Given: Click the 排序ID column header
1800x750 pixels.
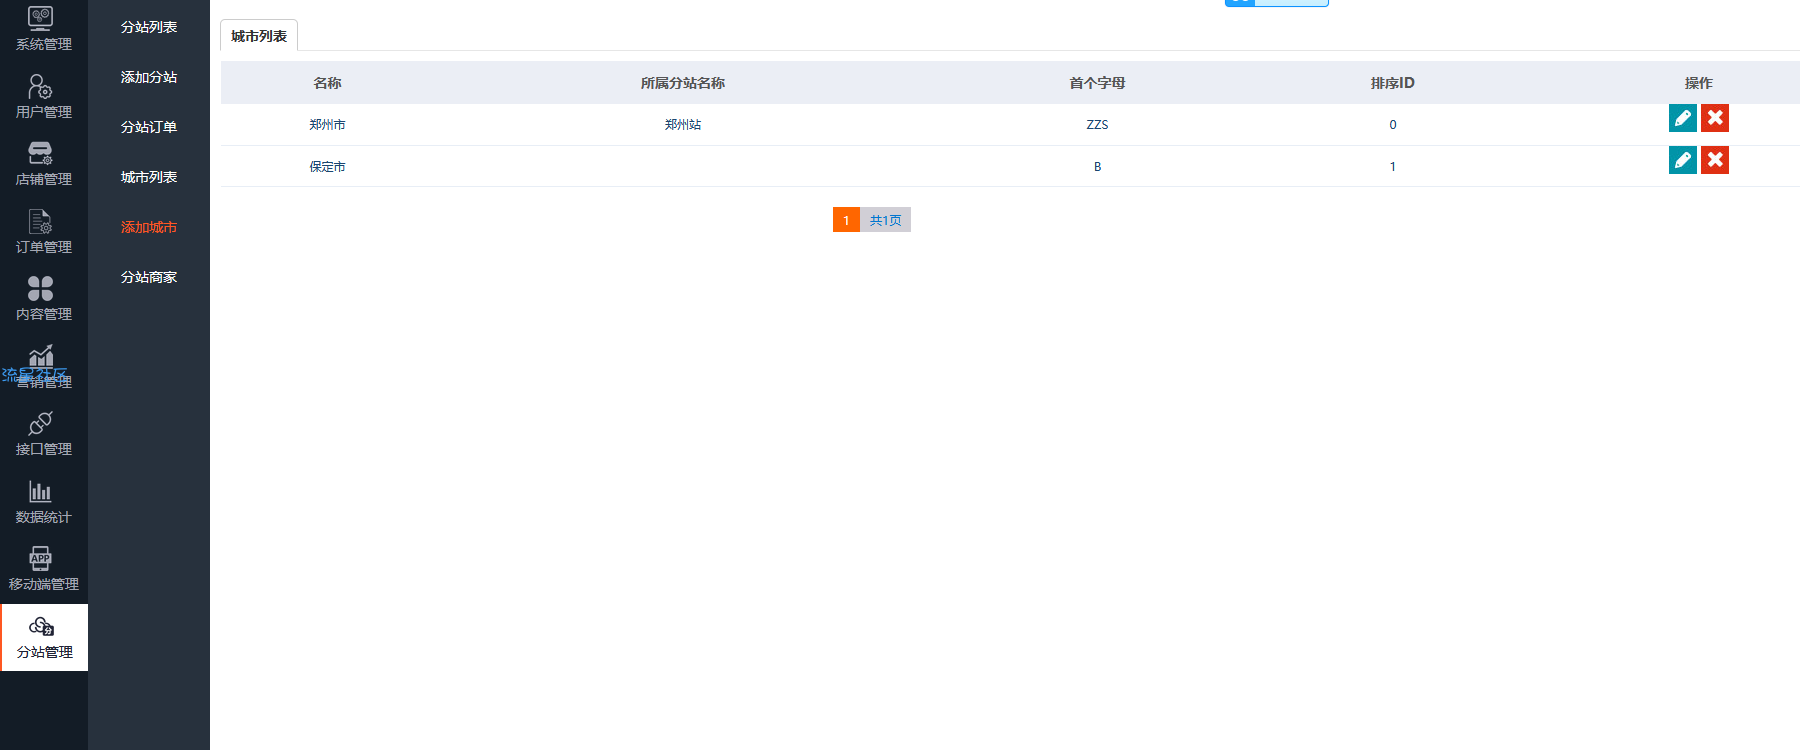Looking at the screenshot, I should 1392,83.
